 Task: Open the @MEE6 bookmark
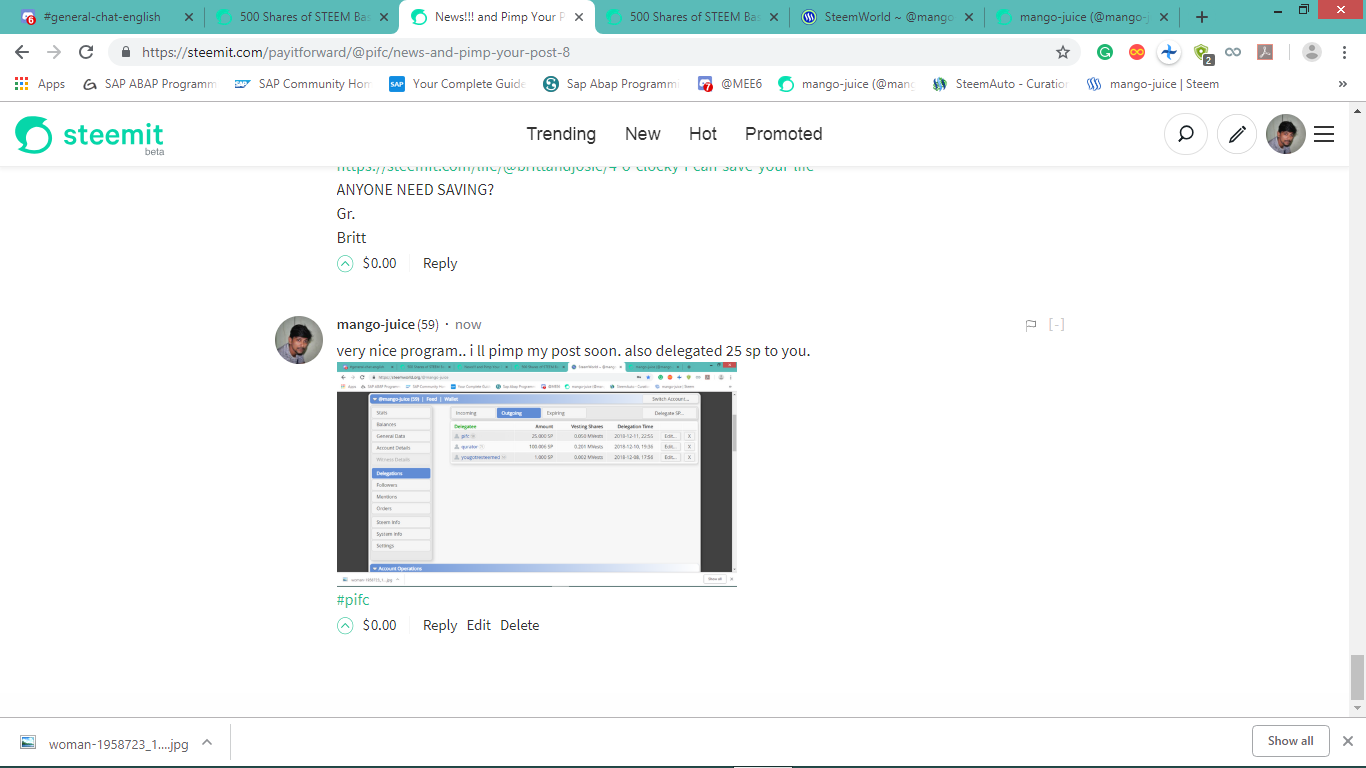tap(730, 84)
